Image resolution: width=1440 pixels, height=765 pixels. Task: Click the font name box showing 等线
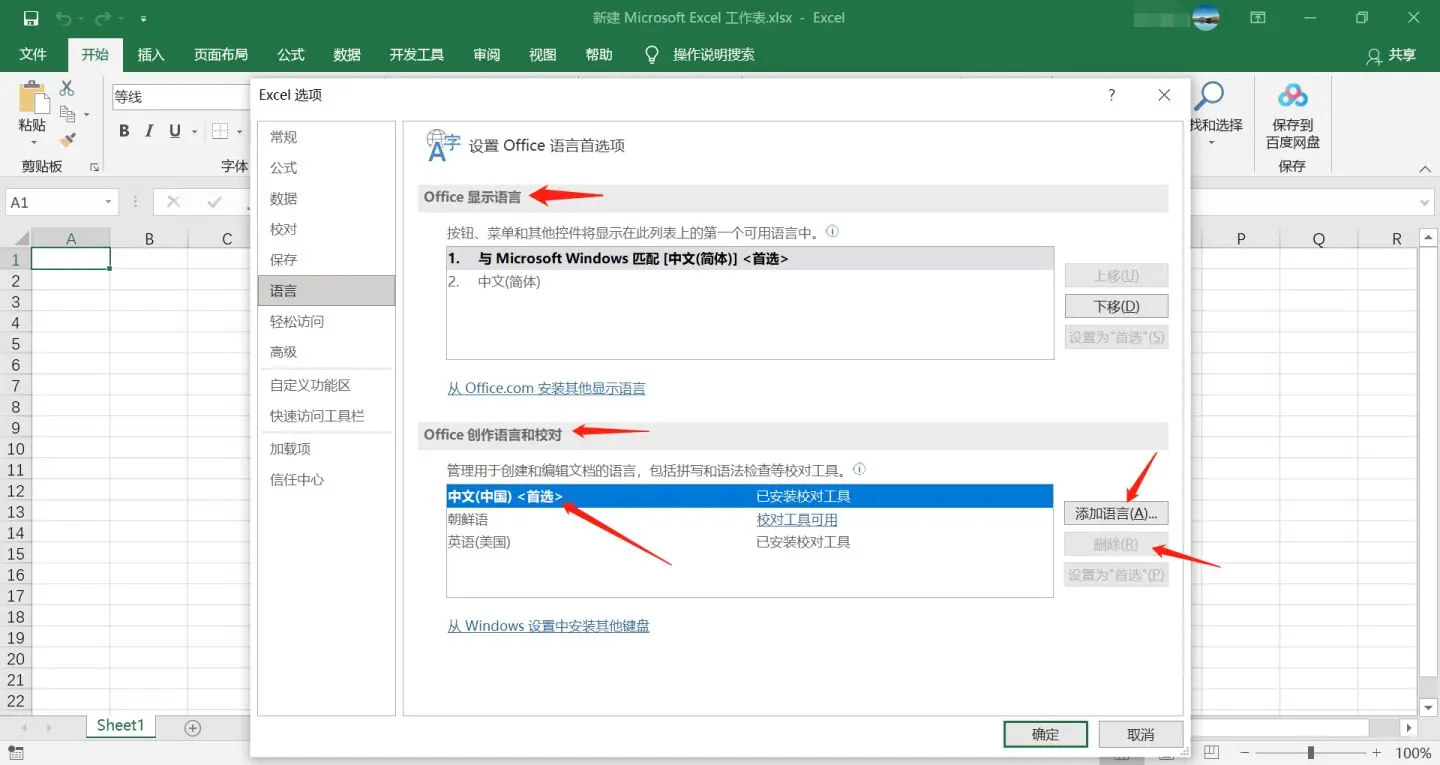(x=181, y=97)
